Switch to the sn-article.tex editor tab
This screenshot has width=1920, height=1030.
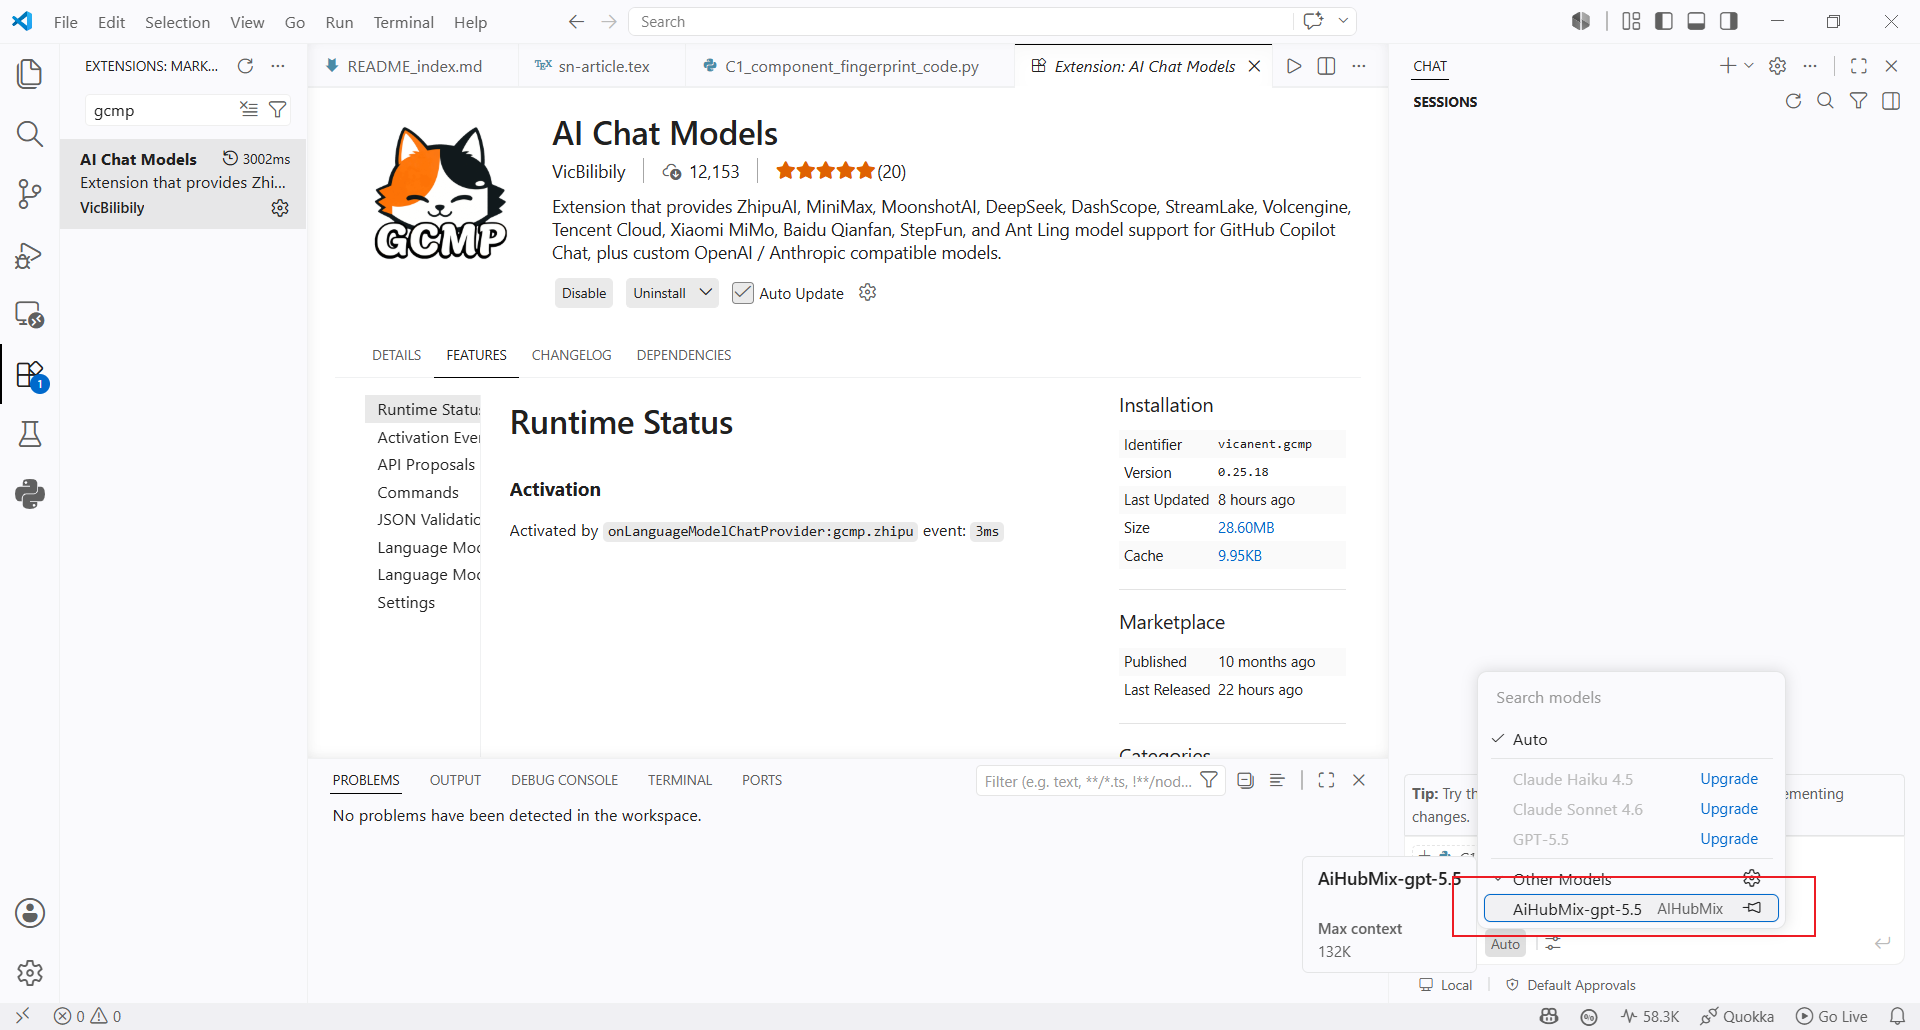pyautogui.click(x=604, y=66)
